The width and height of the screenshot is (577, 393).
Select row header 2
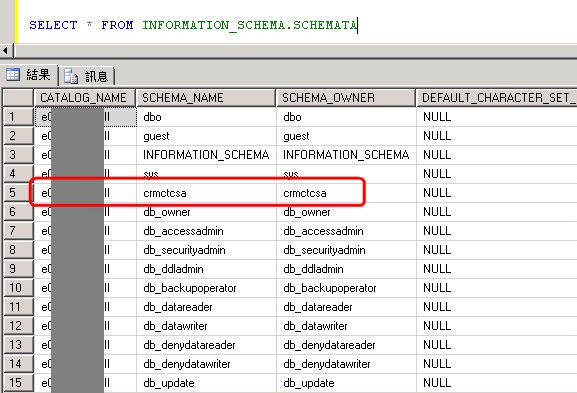click(18, 136)
